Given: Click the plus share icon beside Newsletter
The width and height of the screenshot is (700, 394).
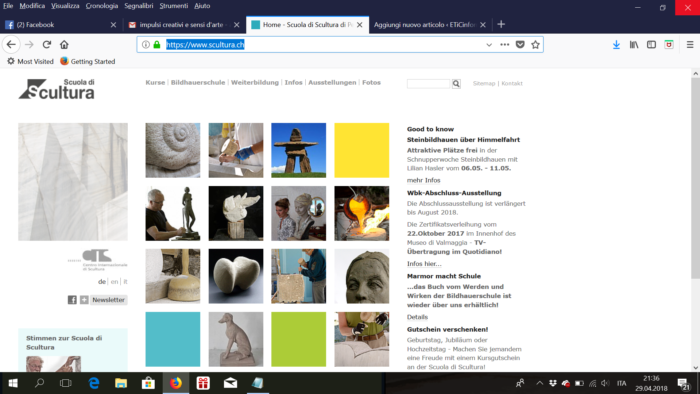Looking at the screenshot, I should point(84,300).
